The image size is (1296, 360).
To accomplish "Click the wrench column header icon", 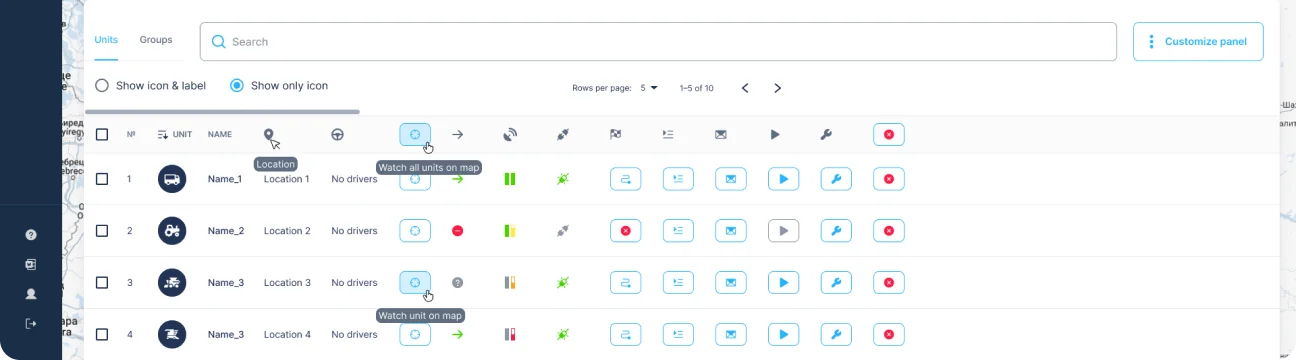I will pos(826,134).
